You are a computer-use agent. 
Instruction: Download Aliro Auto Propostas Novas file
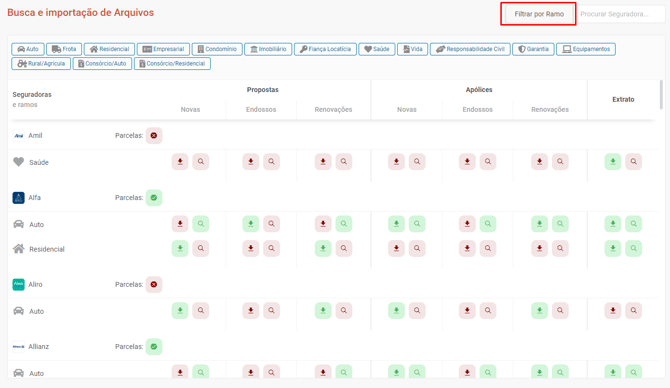[x=180, y=311]
